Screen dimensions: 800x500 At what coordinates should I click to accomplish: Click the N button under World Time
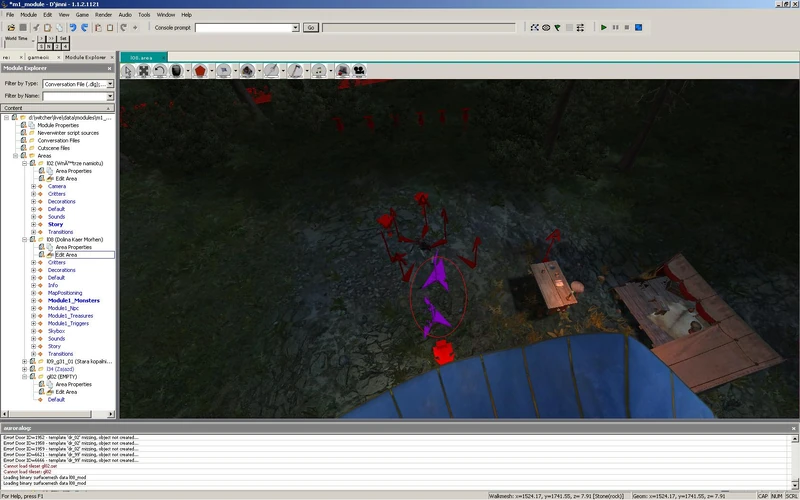[x=49, y=46]
